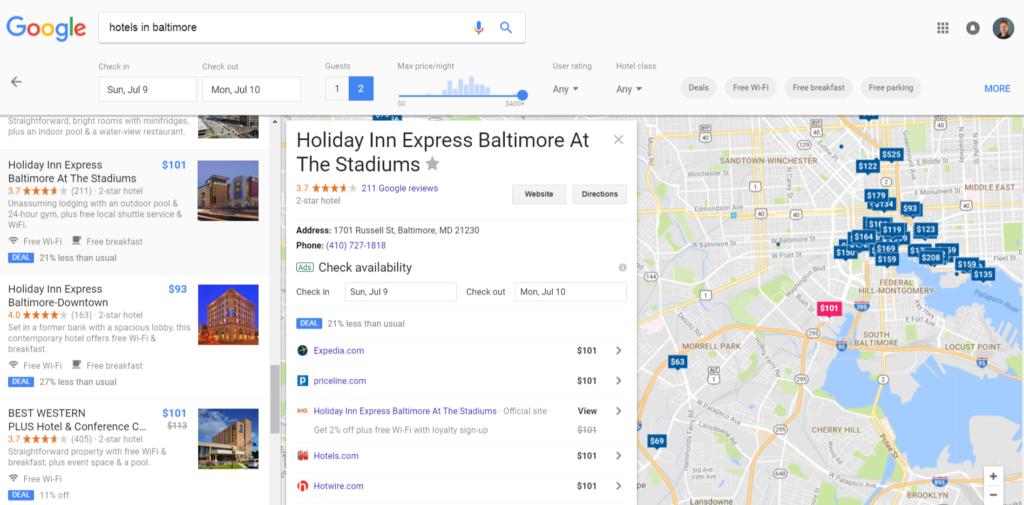Close the Holiday Inn Express detail panel
Image resolution: width=1024 pixels, height=505 pixels.
click(x=618, y=139)
